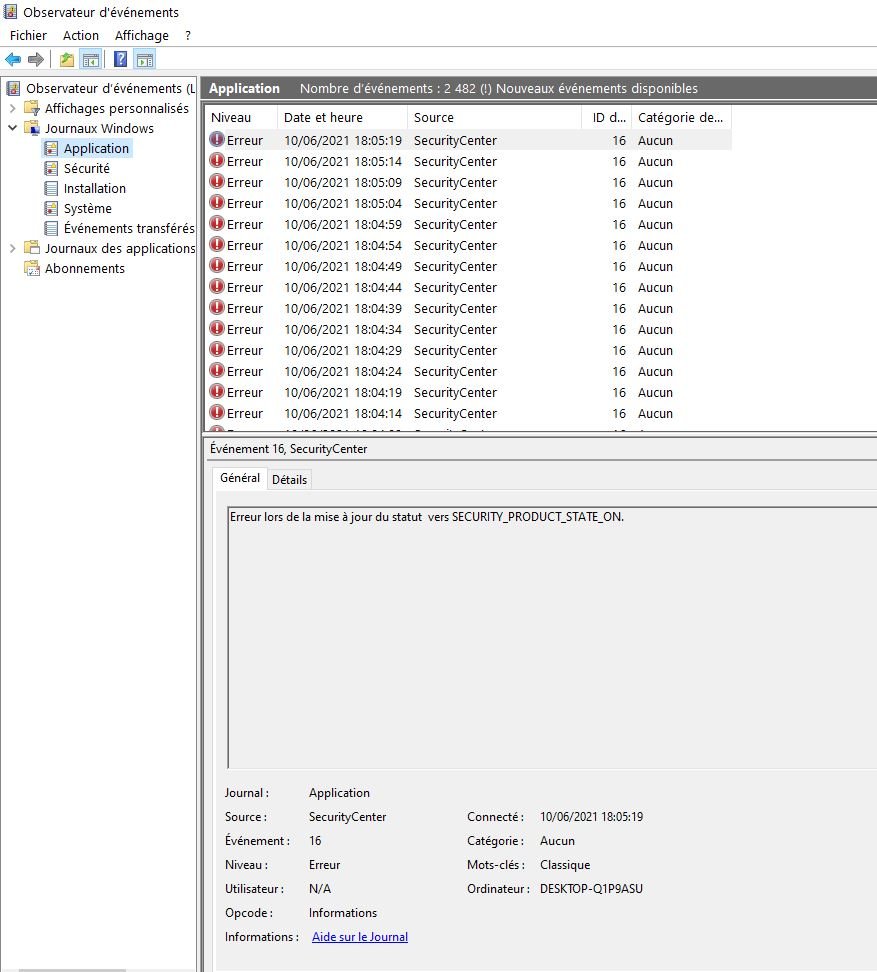Select the error event at 18:04:39
This screenshot has height=972, width=877.
point(343,308)
